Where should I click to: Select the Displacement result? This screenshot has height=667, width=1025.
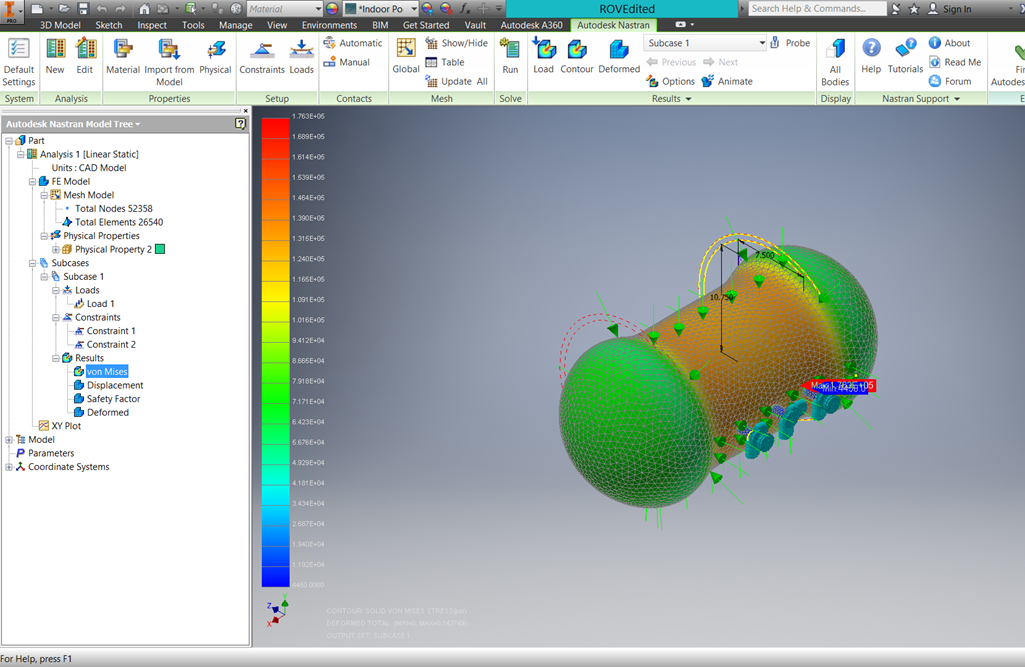115,385
